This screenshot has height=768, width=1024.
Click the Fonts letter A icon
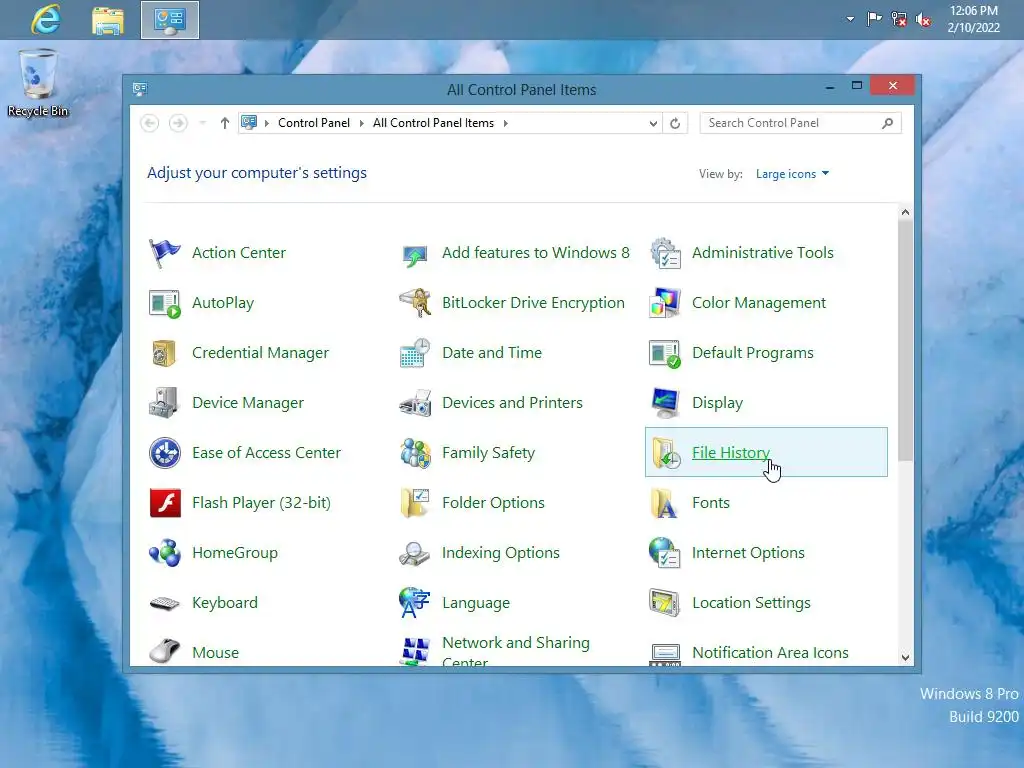pyautogui.click(x=665, y=503)
